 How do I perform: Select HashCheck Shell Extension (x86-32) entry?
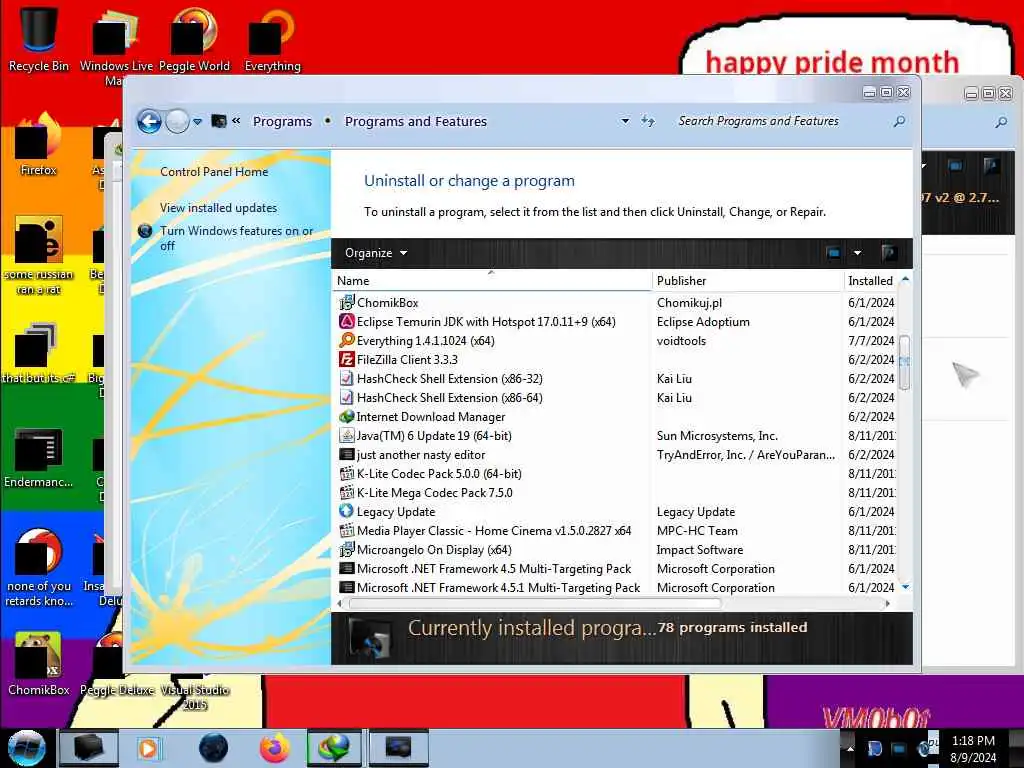coord(449,379)
